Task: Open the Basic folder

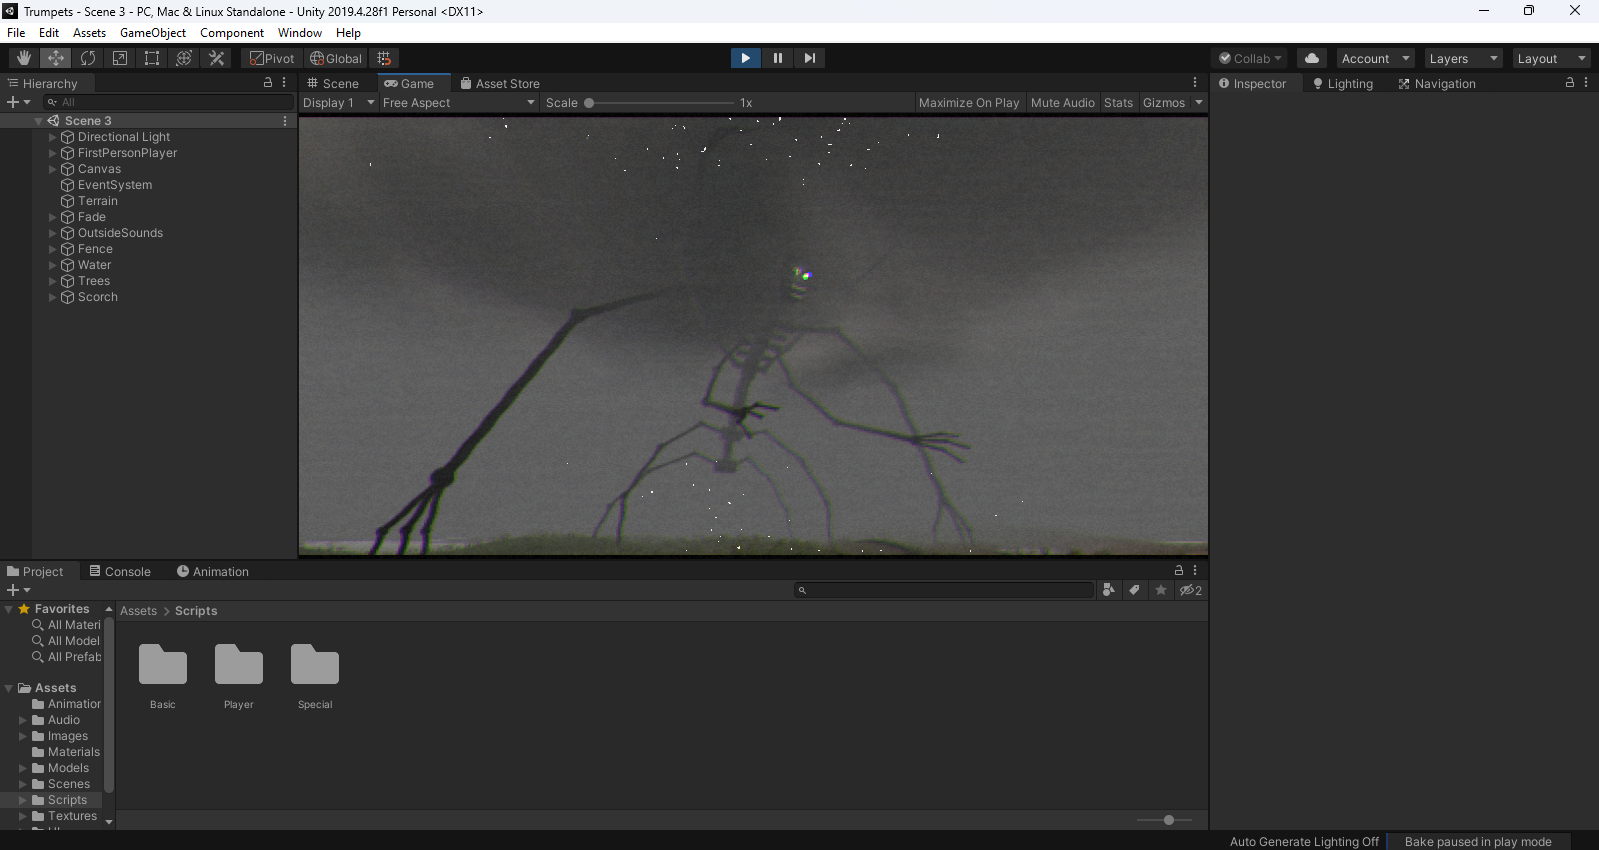Action: [x=163, y=677]
